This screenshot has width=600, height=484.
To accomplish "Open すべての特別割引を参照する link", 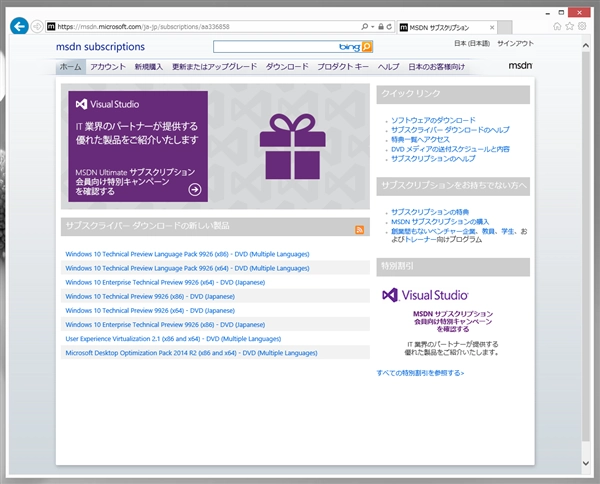I will [x=420, y=373].
